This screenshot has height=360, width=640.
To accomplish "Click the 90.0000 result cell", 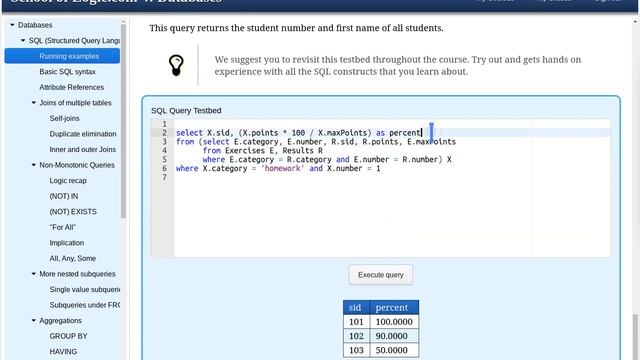I will pos(394,336).
